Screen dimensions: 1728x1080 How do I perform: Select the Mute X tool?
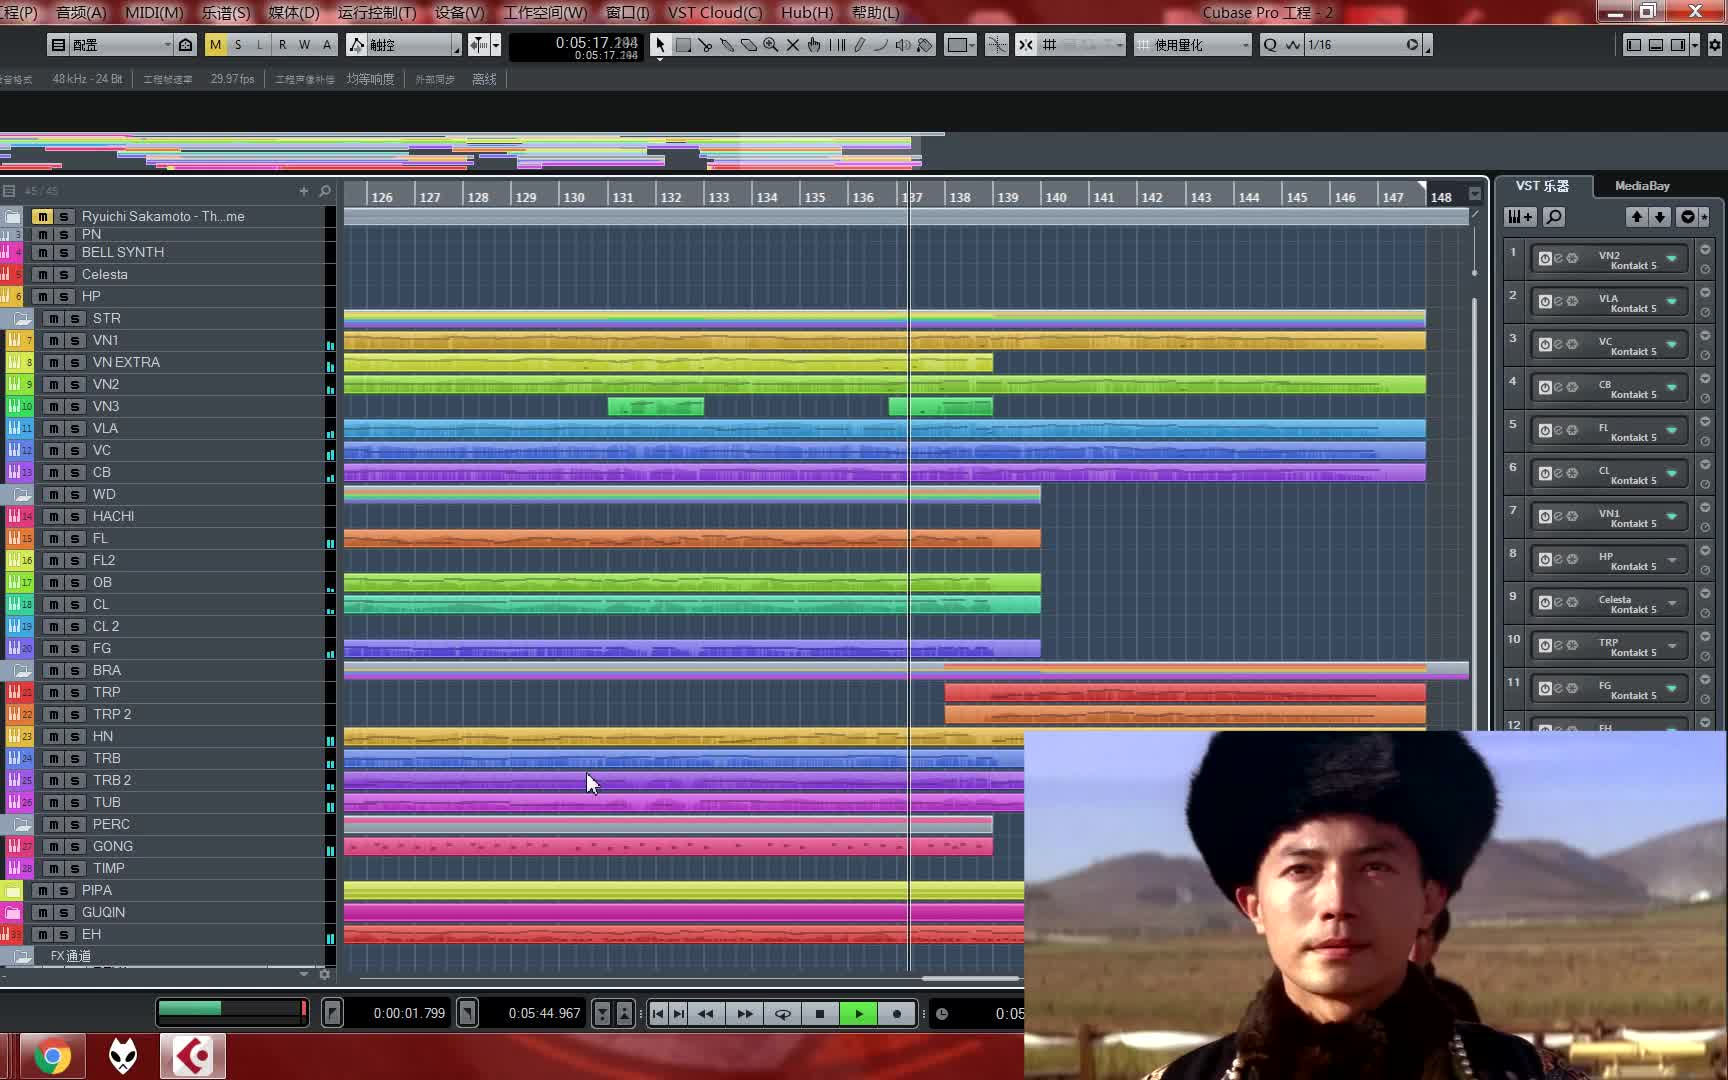793,45
